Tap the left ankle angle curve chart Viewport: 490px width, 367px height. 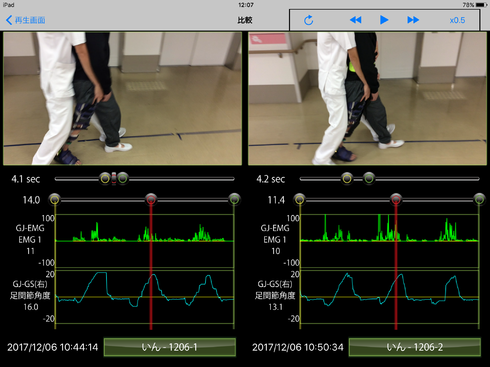[144, 297]
